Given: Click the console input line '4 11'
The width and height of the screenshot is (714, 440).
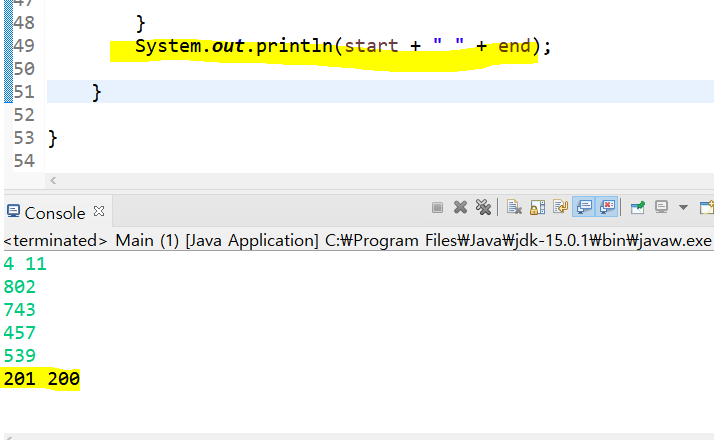Looking at the screenshot, I should pyautogui.click(x=25, y=264).
